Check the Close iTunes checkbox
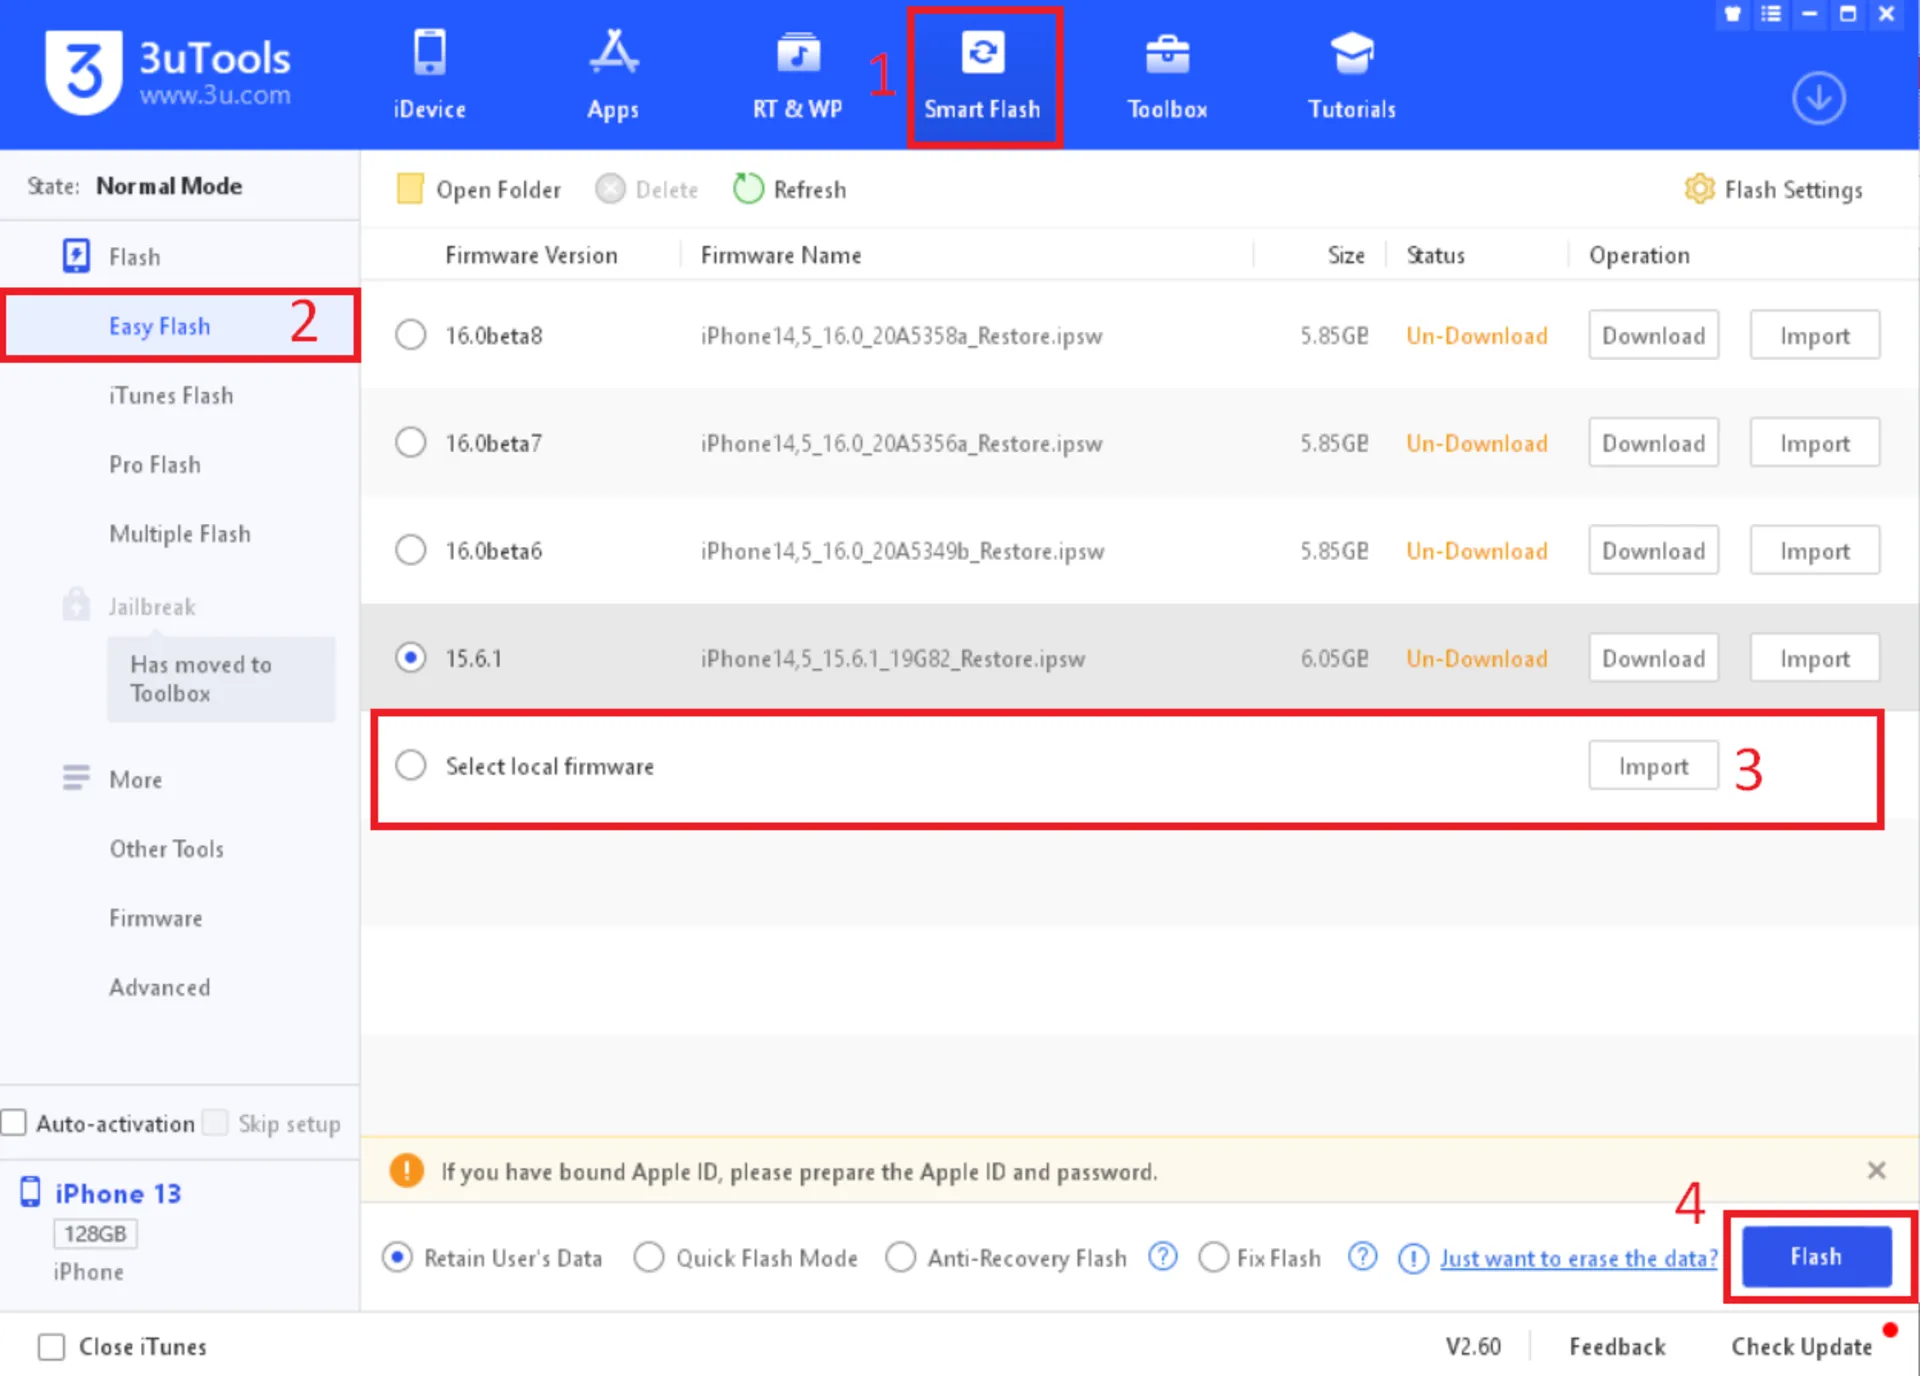 51,1346
